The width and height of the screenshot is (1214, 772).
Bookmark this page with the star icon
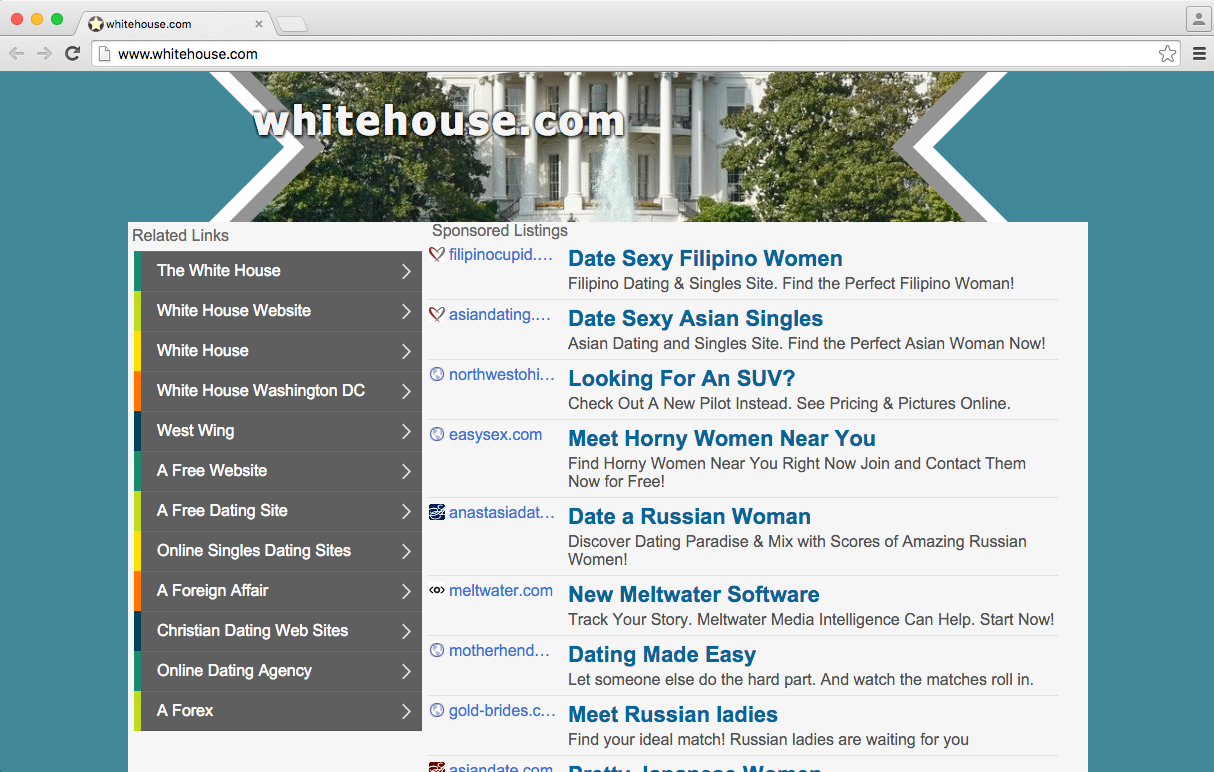(x=1167, y=54)
